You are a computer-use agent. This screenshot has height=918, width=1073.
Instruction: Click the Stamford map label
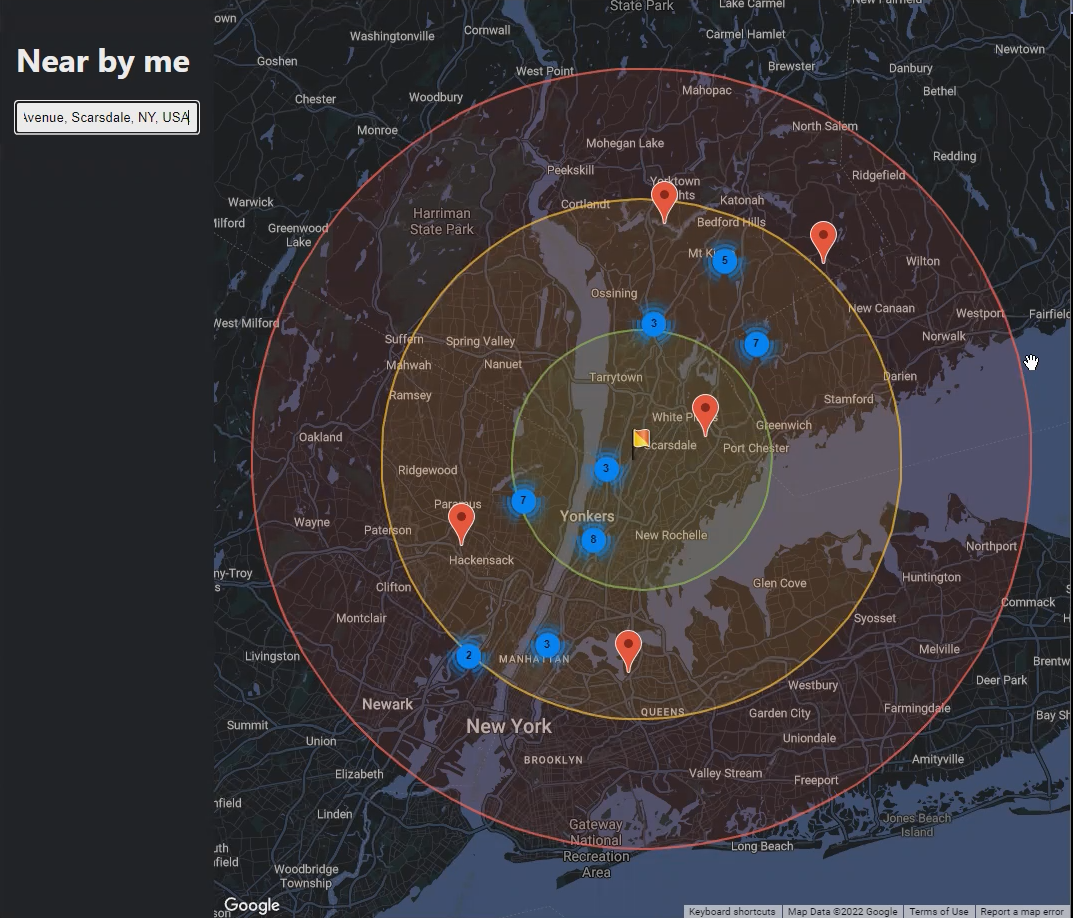848,399
